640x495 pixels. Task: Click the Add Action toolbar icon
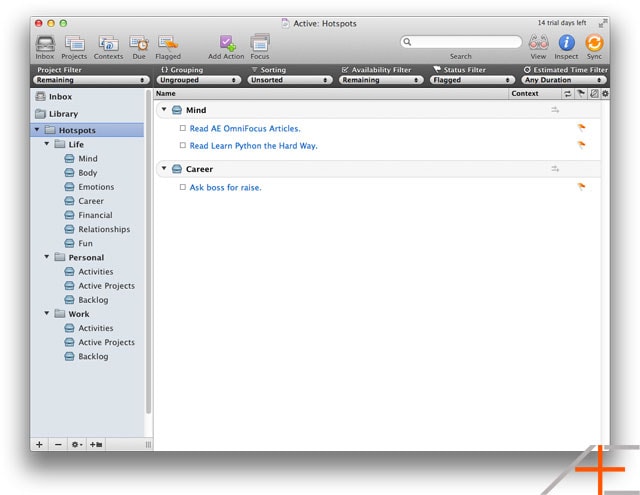[x=227, y=44]
